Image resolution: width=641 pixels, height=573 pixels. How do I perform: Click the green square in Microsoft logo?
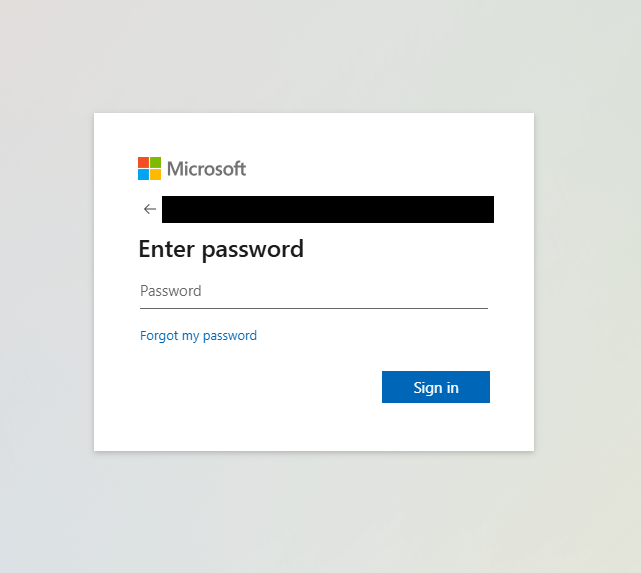click(155, 162)
